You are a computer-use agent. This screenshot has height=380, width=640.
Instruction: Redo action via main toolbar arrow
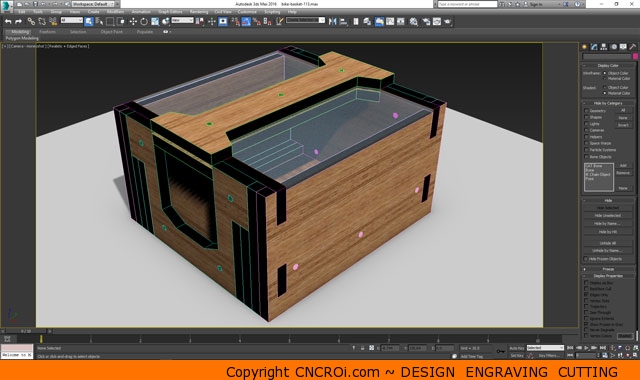click(18, 22)
